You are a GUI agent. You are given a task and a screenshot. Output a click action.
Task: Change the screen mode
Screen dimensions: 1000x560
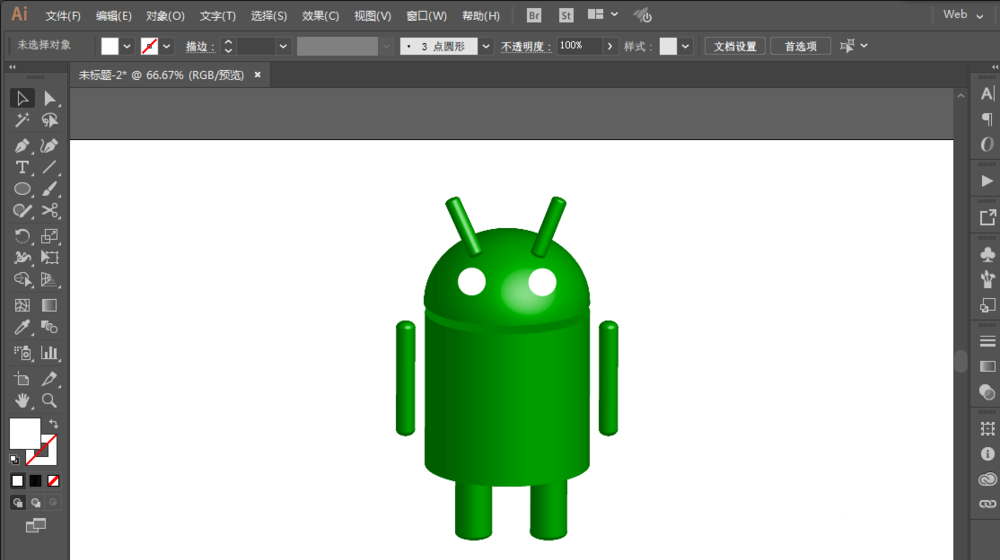pos(36,526)
